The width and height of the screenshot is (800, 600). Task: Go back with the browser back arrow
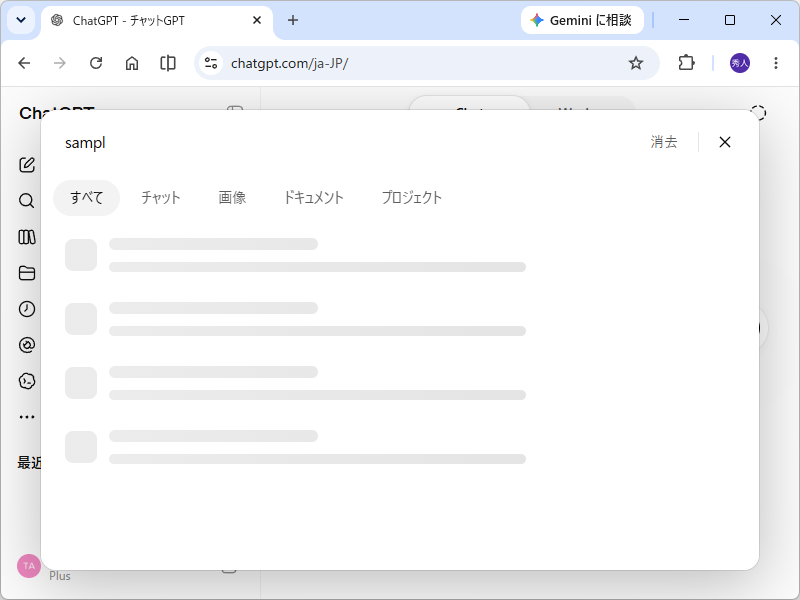coord(24,63)
